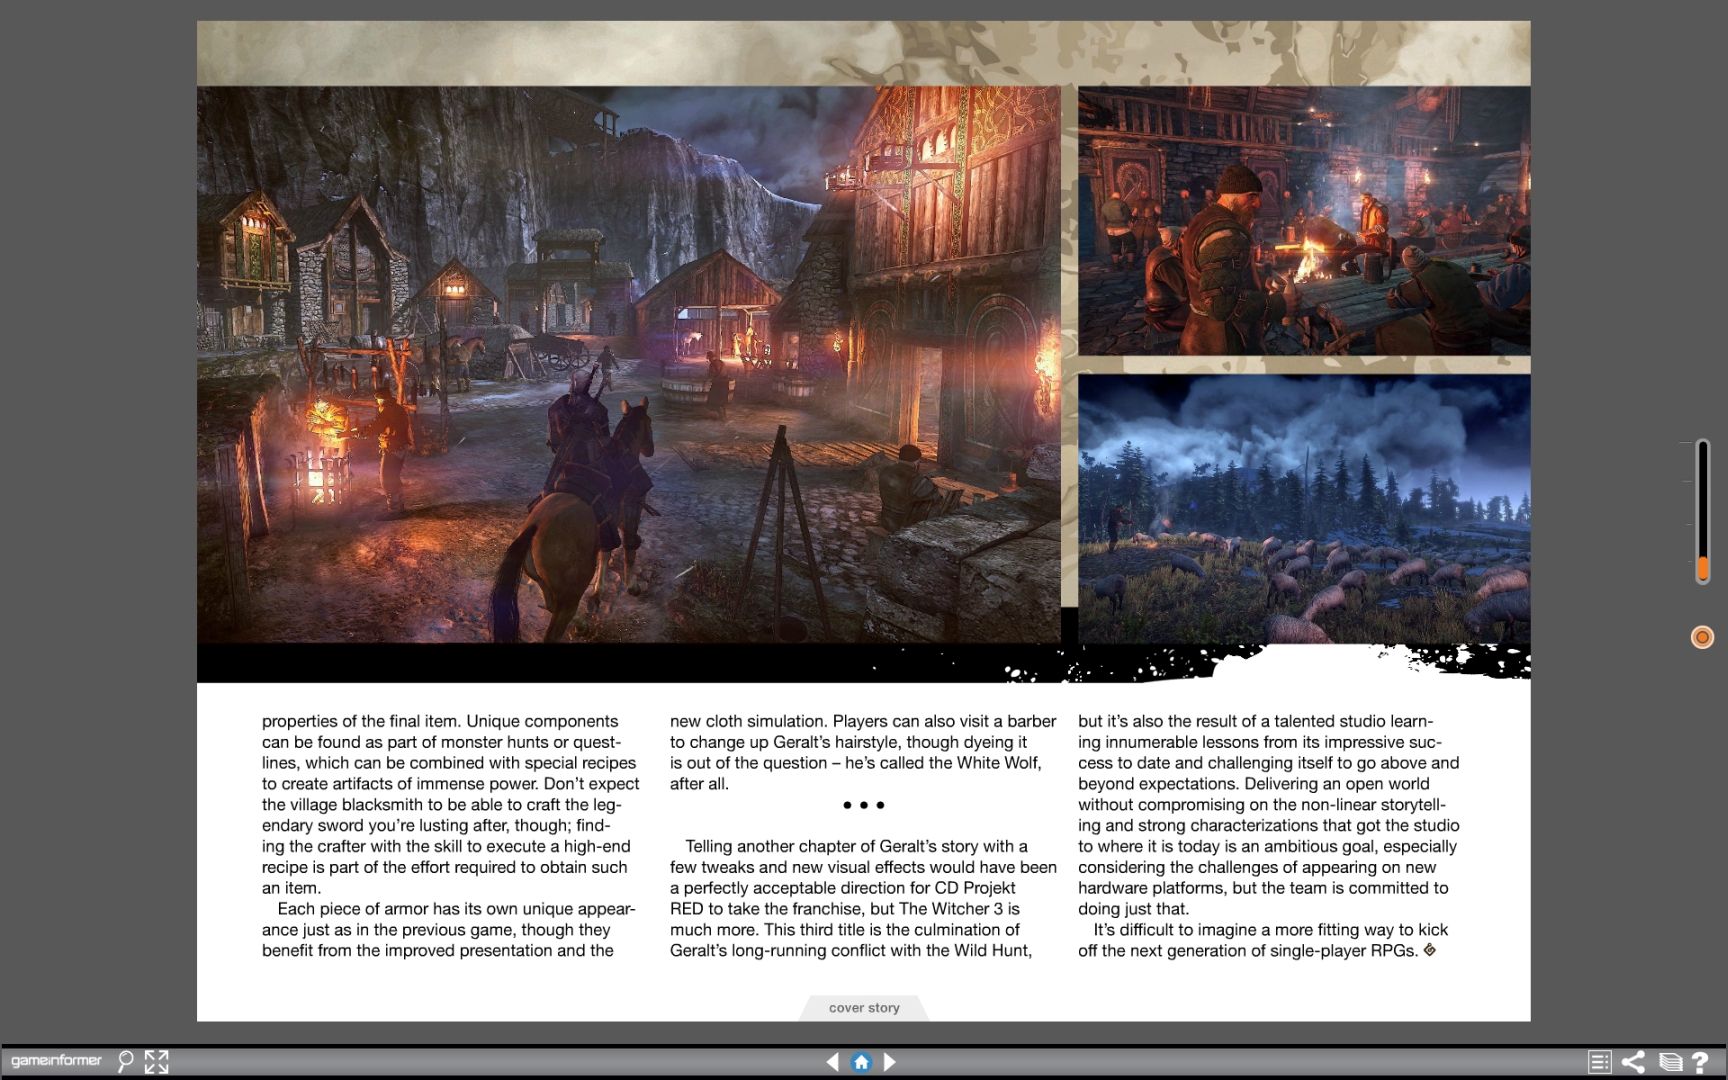Image resolution: width=1728 pixels, height=1080 pixels.
Task: Click the orange circle button on right edge
Action: [1702, 637]
